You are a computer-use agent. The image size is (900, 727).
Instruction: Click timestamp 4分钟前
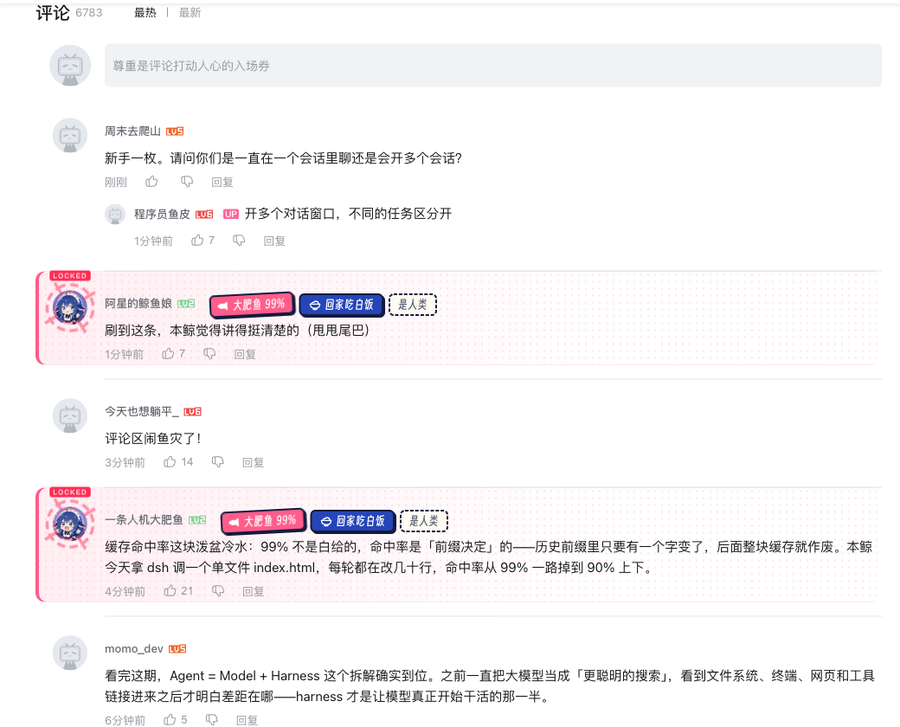tap(125, 591)
